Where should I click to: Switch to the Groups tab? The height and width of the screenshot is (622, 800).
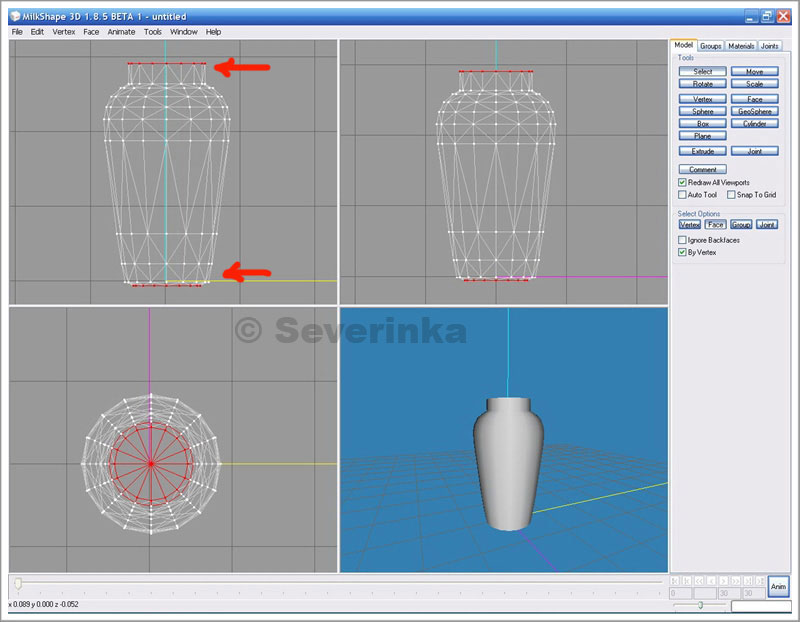[711, 46]
